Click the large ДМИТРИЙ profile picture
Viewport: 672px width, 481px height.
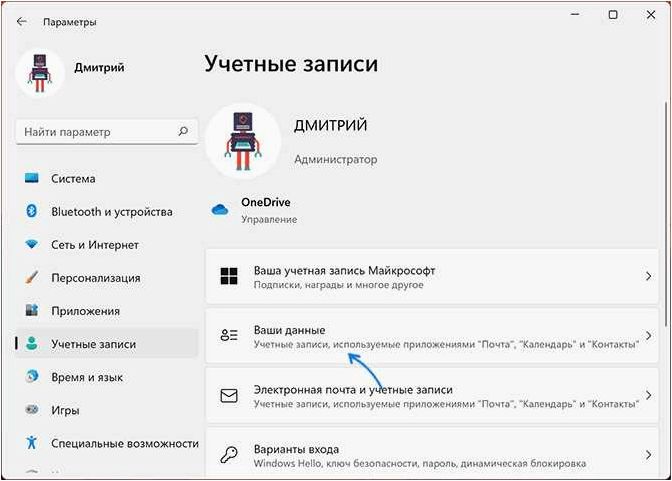pos(243,141)
